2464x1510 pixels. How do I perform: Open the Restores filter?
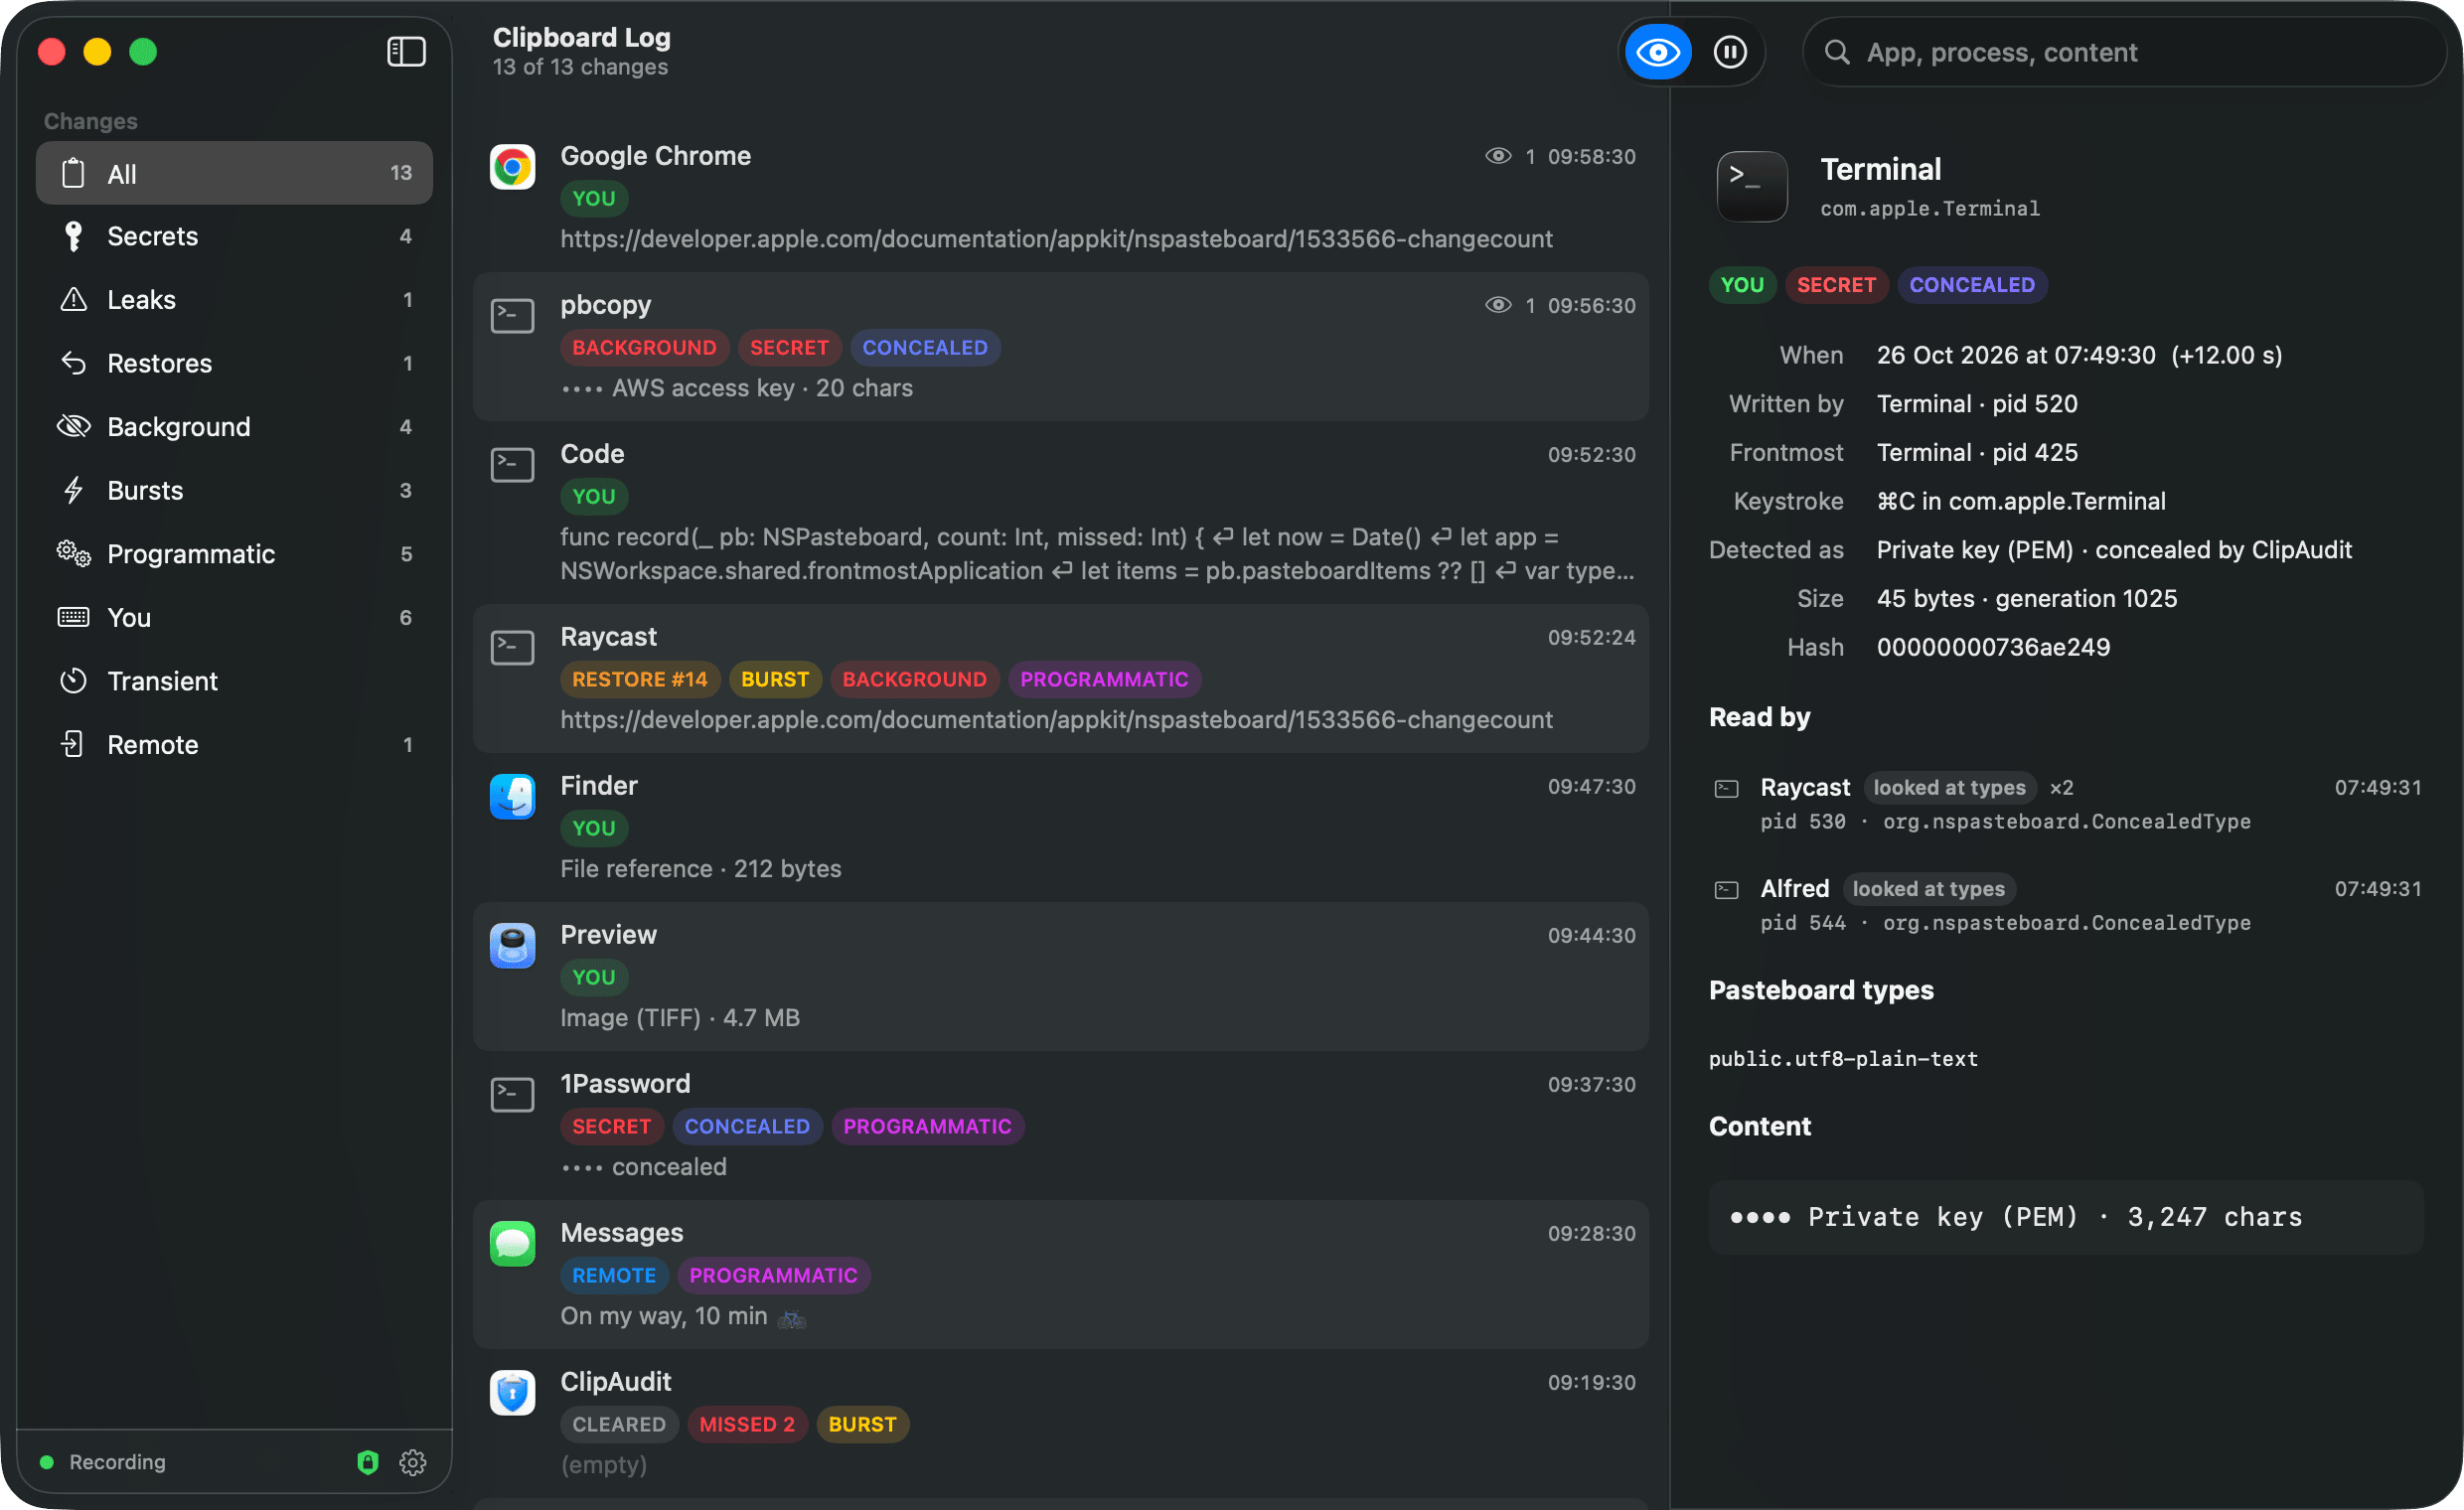(234, 363)
